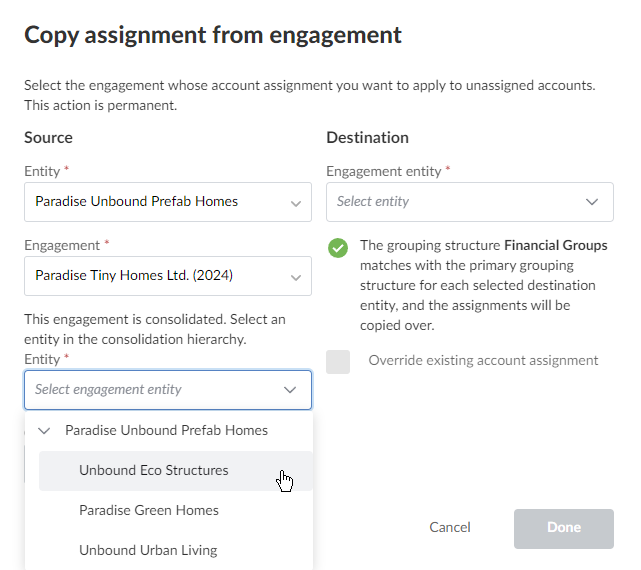Click the chevron in Select engagement entity box
Viewport: 641px width, 570px height.
[290, 390]
